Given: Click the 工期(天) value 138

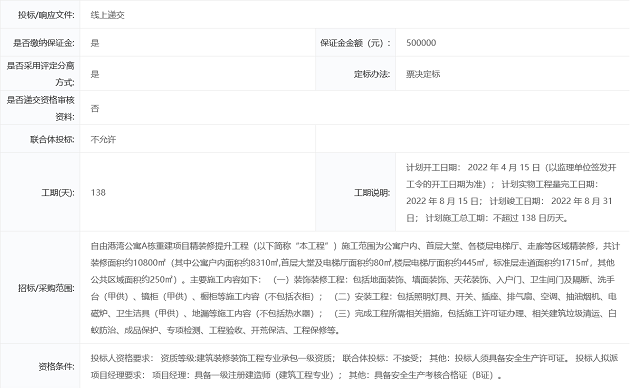Looking at the screenshot, I should tap(98, 192).
